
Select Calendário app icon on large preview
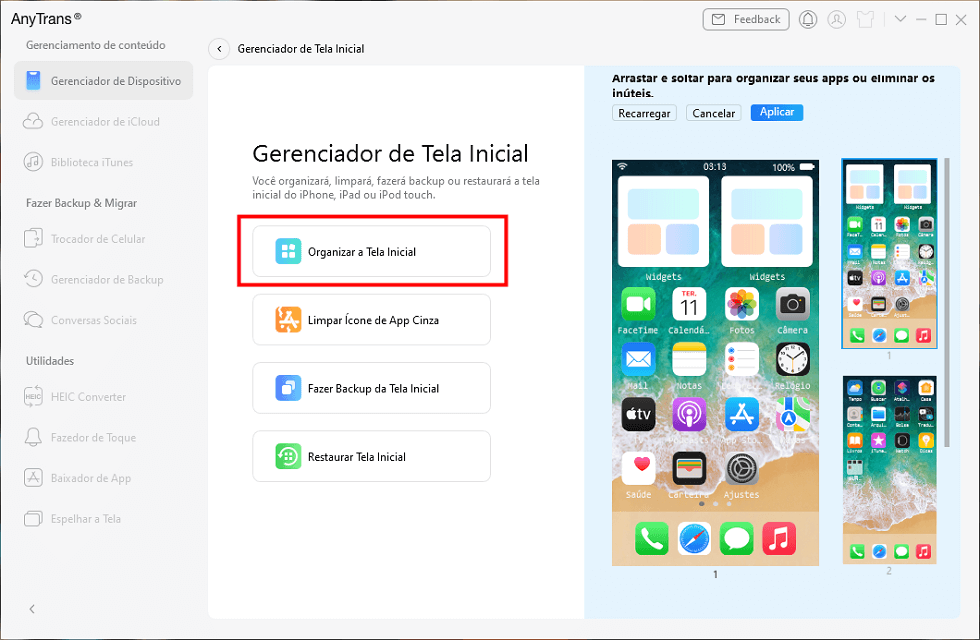pos(689,304)
